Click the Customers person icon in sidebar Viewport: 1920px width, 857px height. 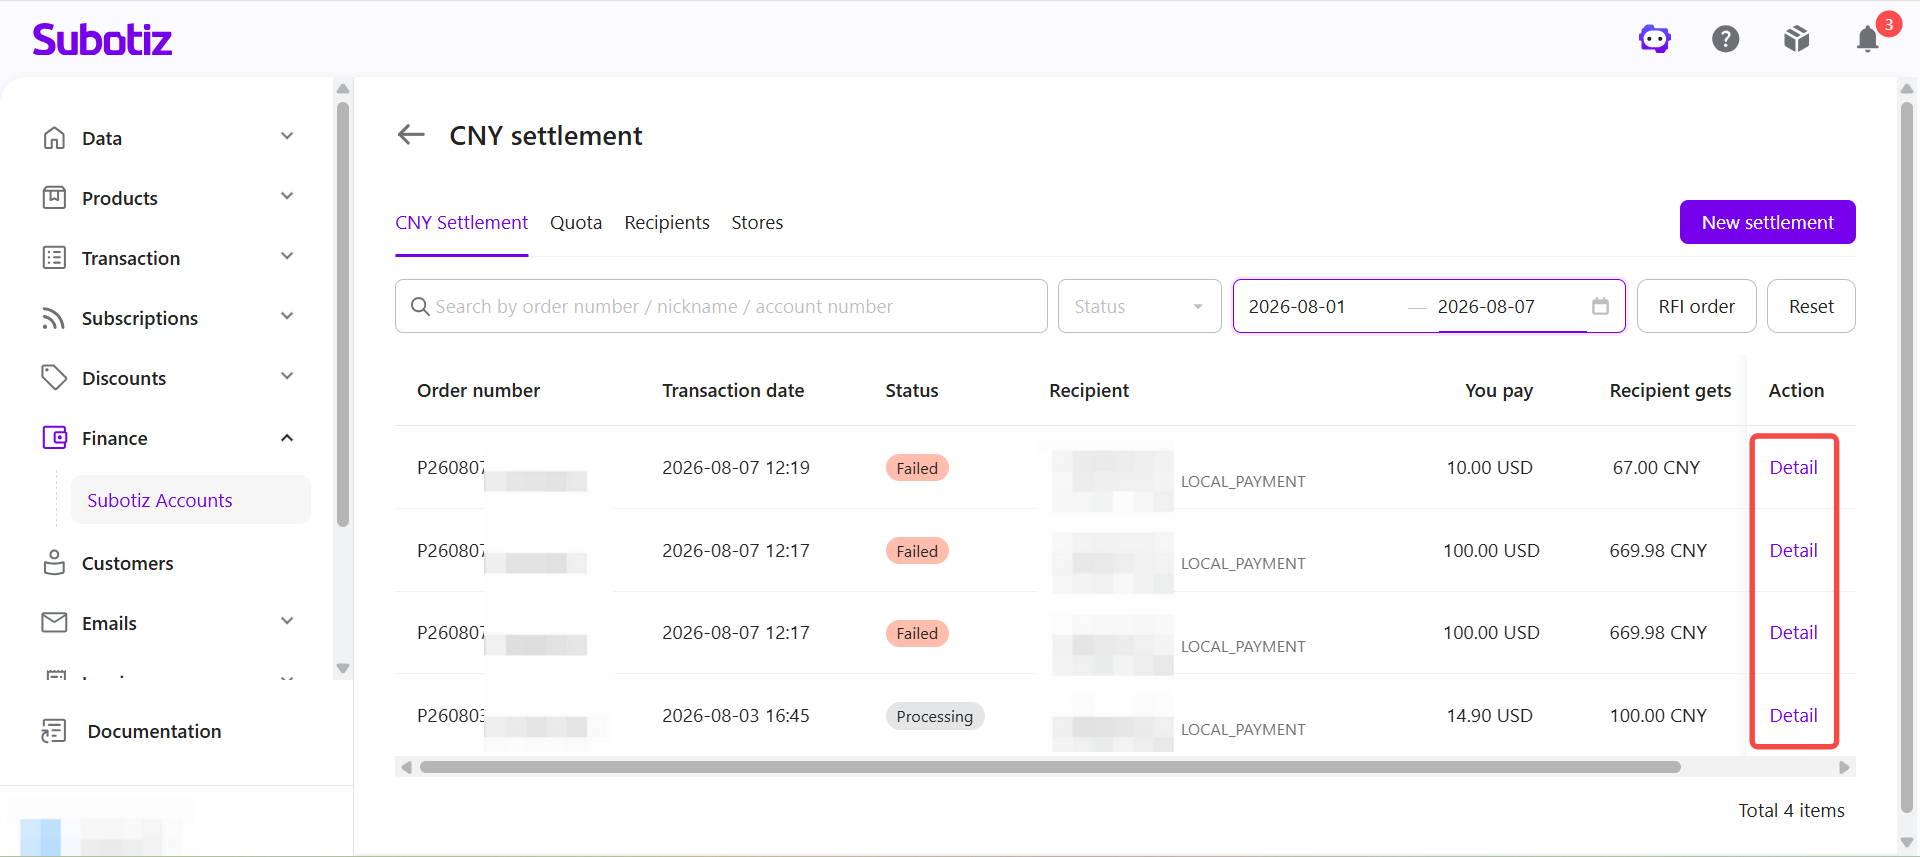tap(54, 563)
